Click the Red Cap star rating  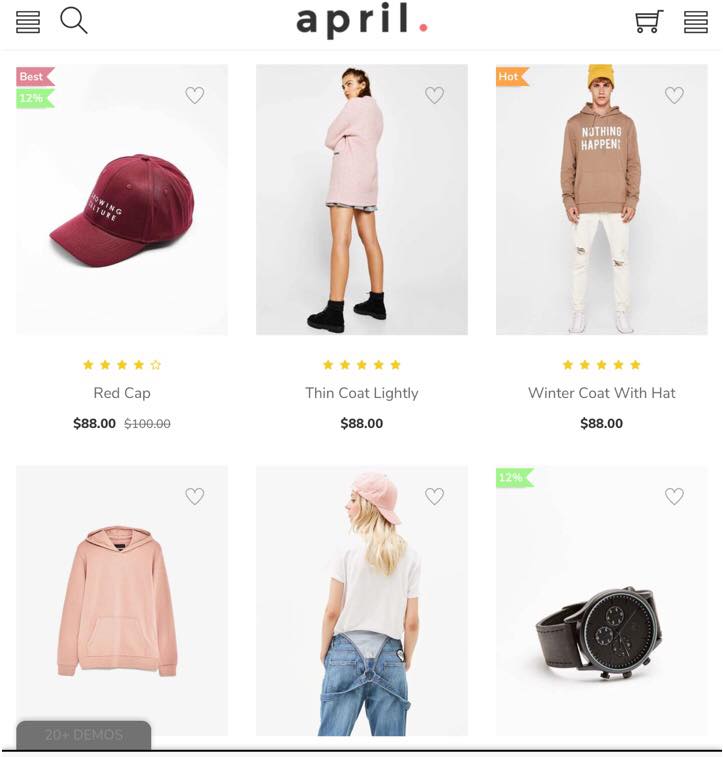coord(122,365)
